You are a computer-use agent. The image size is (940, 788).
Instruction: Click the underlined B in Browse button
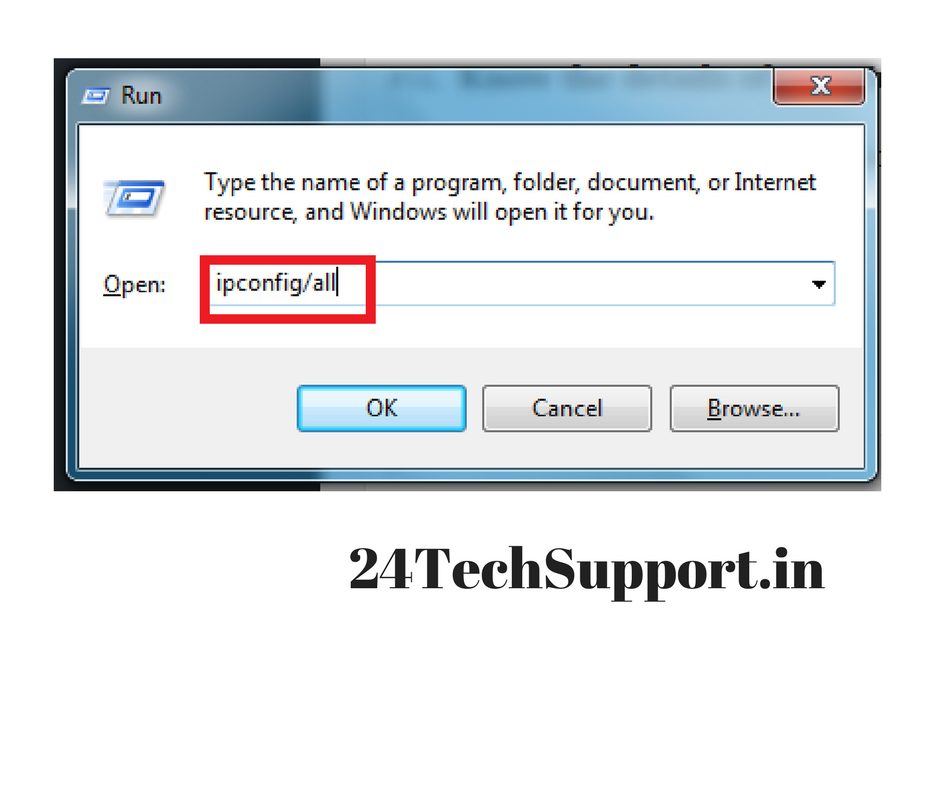pyautogui.click(x=714, y=408)
